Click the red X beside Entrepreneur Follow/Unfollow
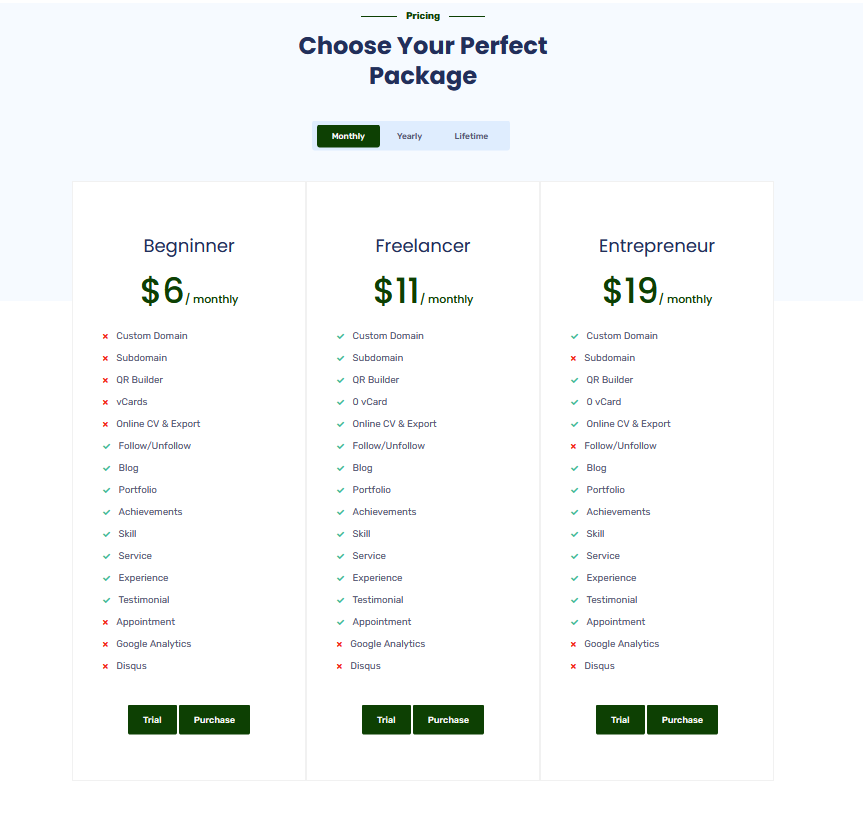 coord(573,447)
